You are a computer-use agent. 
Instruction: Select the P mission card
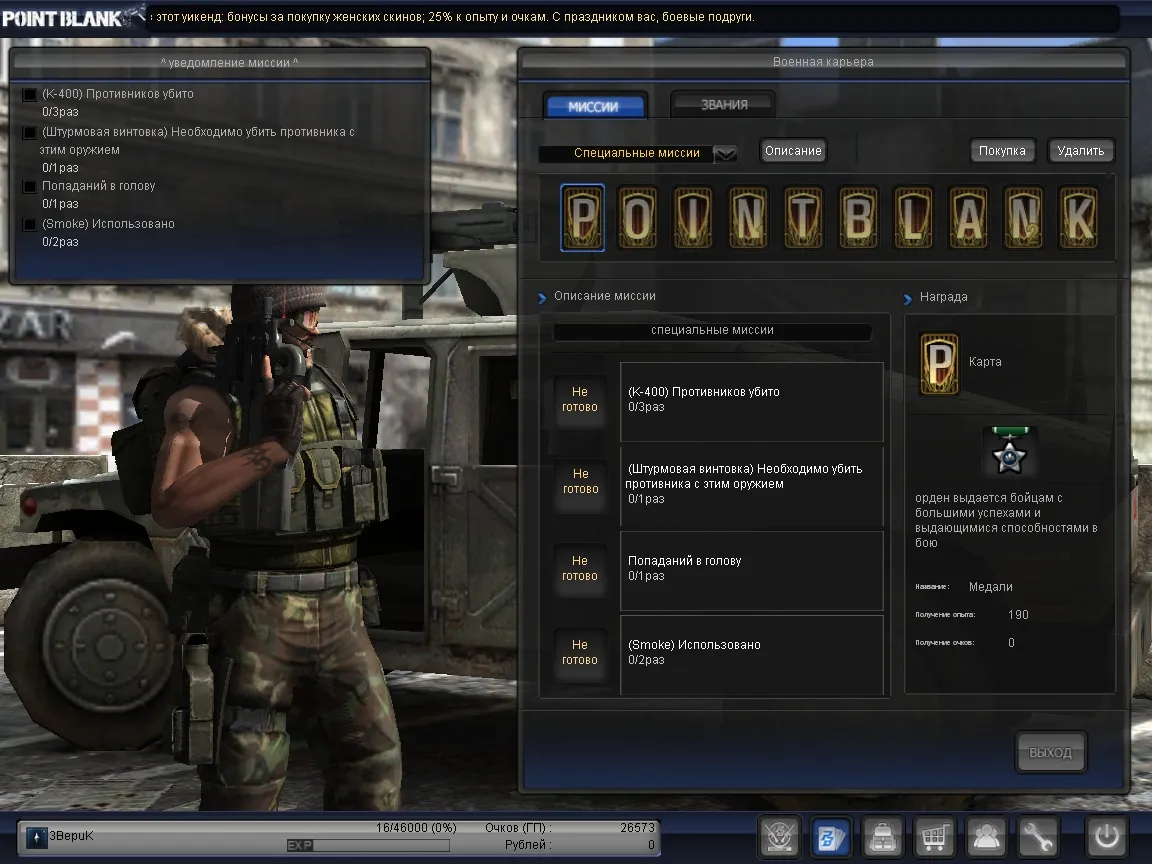click(x=583, y=217)
